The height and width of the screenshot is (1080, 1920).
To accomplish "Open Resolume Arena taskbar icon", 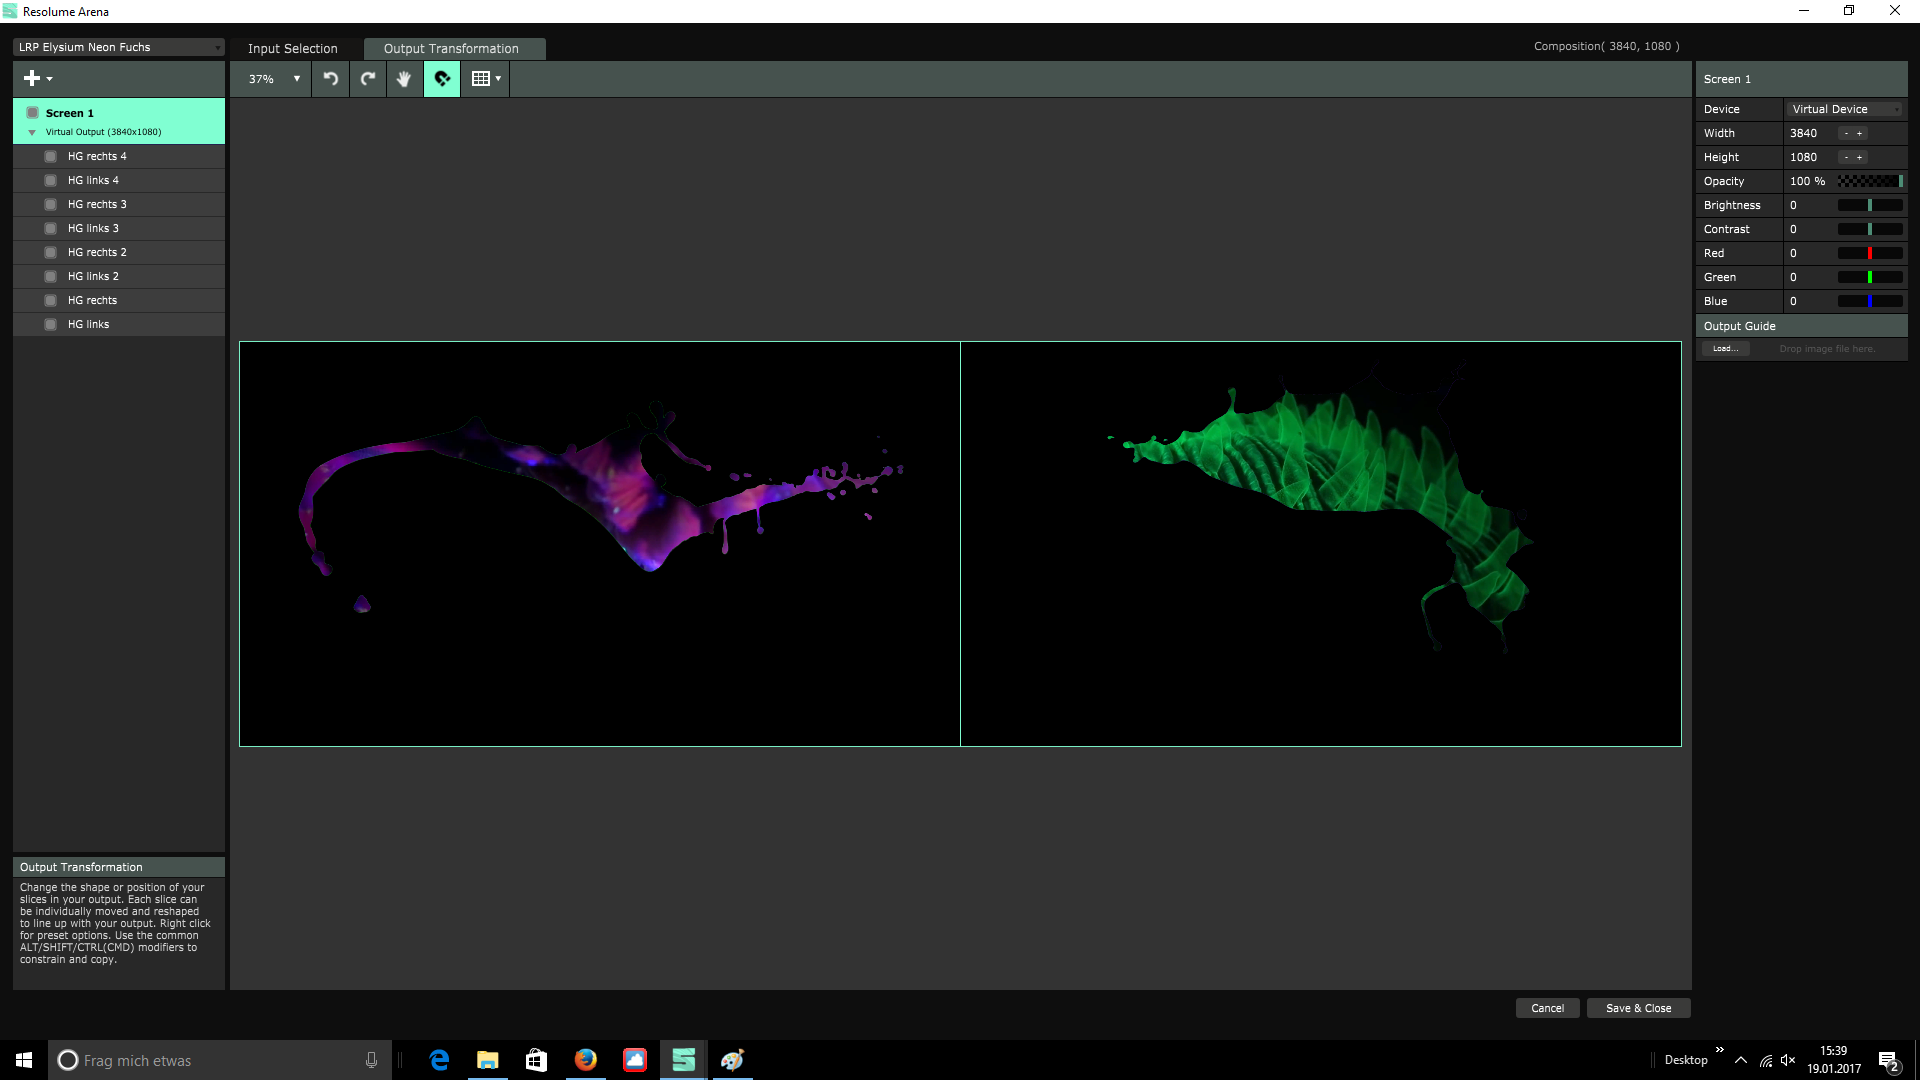I will click(x=684, y=1060).
